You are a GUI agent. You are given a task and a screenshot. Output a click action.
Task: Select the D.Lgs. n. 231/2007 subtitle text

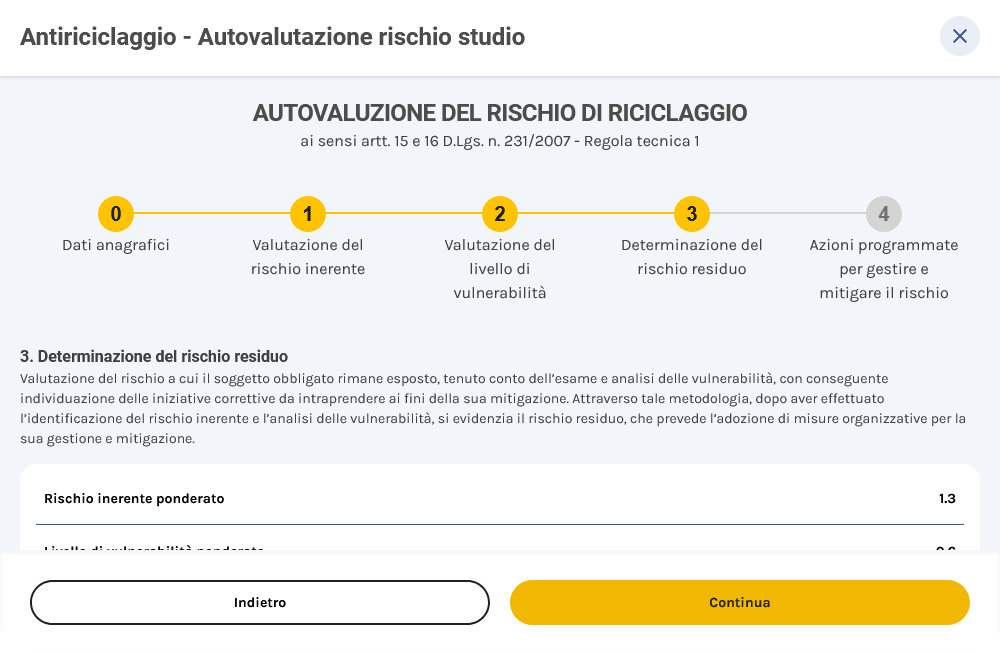(499, 141)
